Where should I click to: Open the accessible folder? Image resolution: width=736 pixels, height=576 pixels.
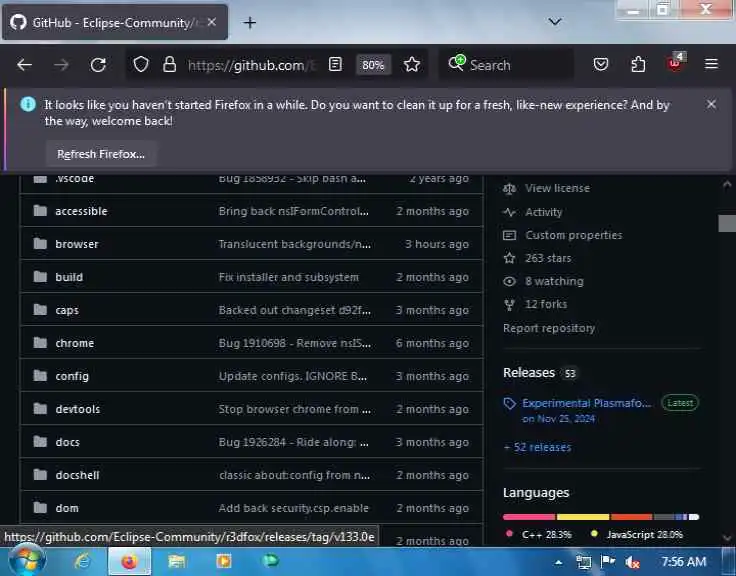pyautogui.click(x=81, y=211)
